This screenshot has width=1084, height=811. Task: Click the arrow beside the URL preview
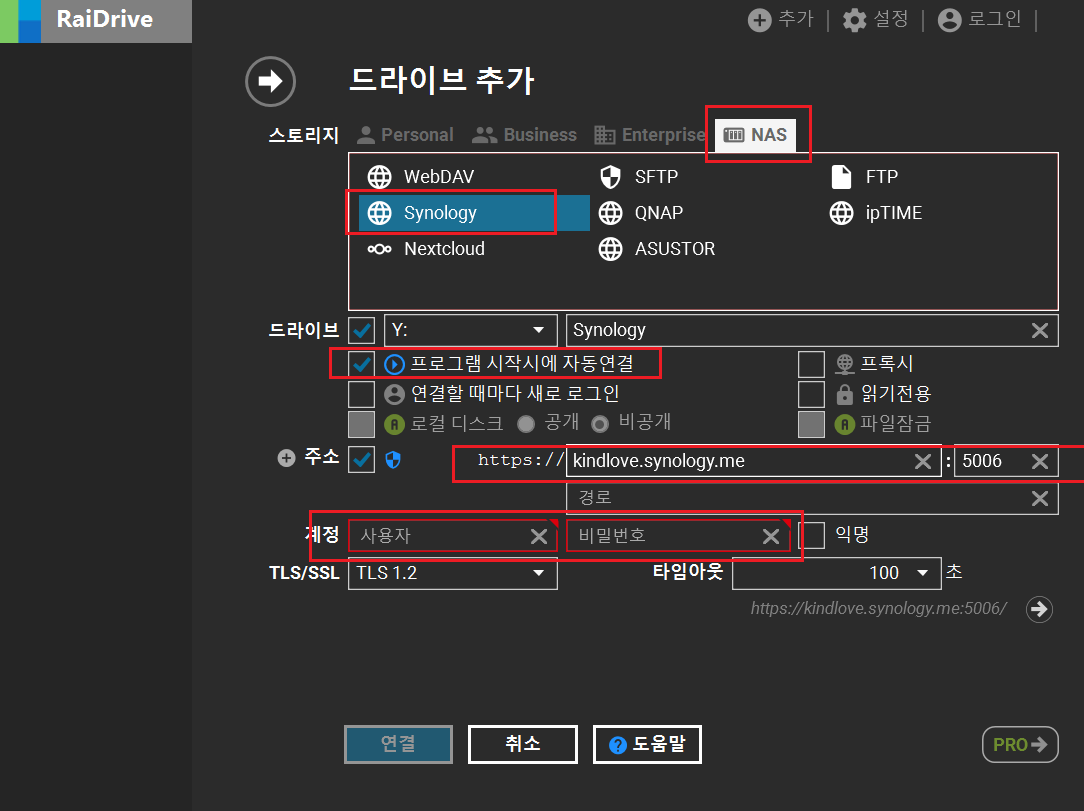click(1039, 609)
